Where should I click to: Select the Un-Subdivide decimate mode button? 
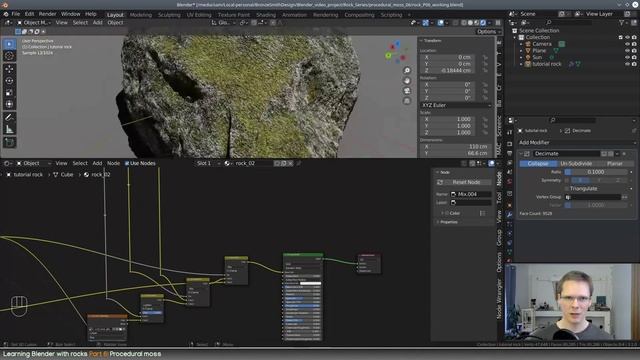click(576, 163)
